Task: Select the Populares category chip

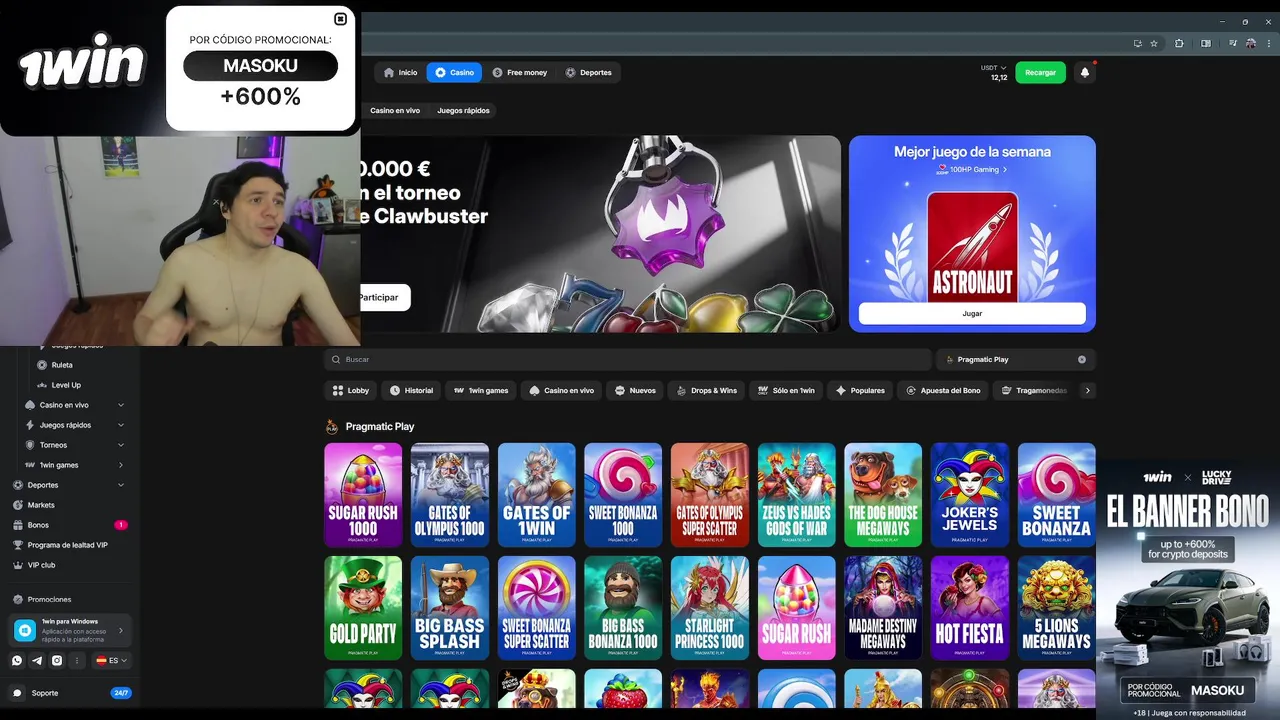Action: coord(860,390)
